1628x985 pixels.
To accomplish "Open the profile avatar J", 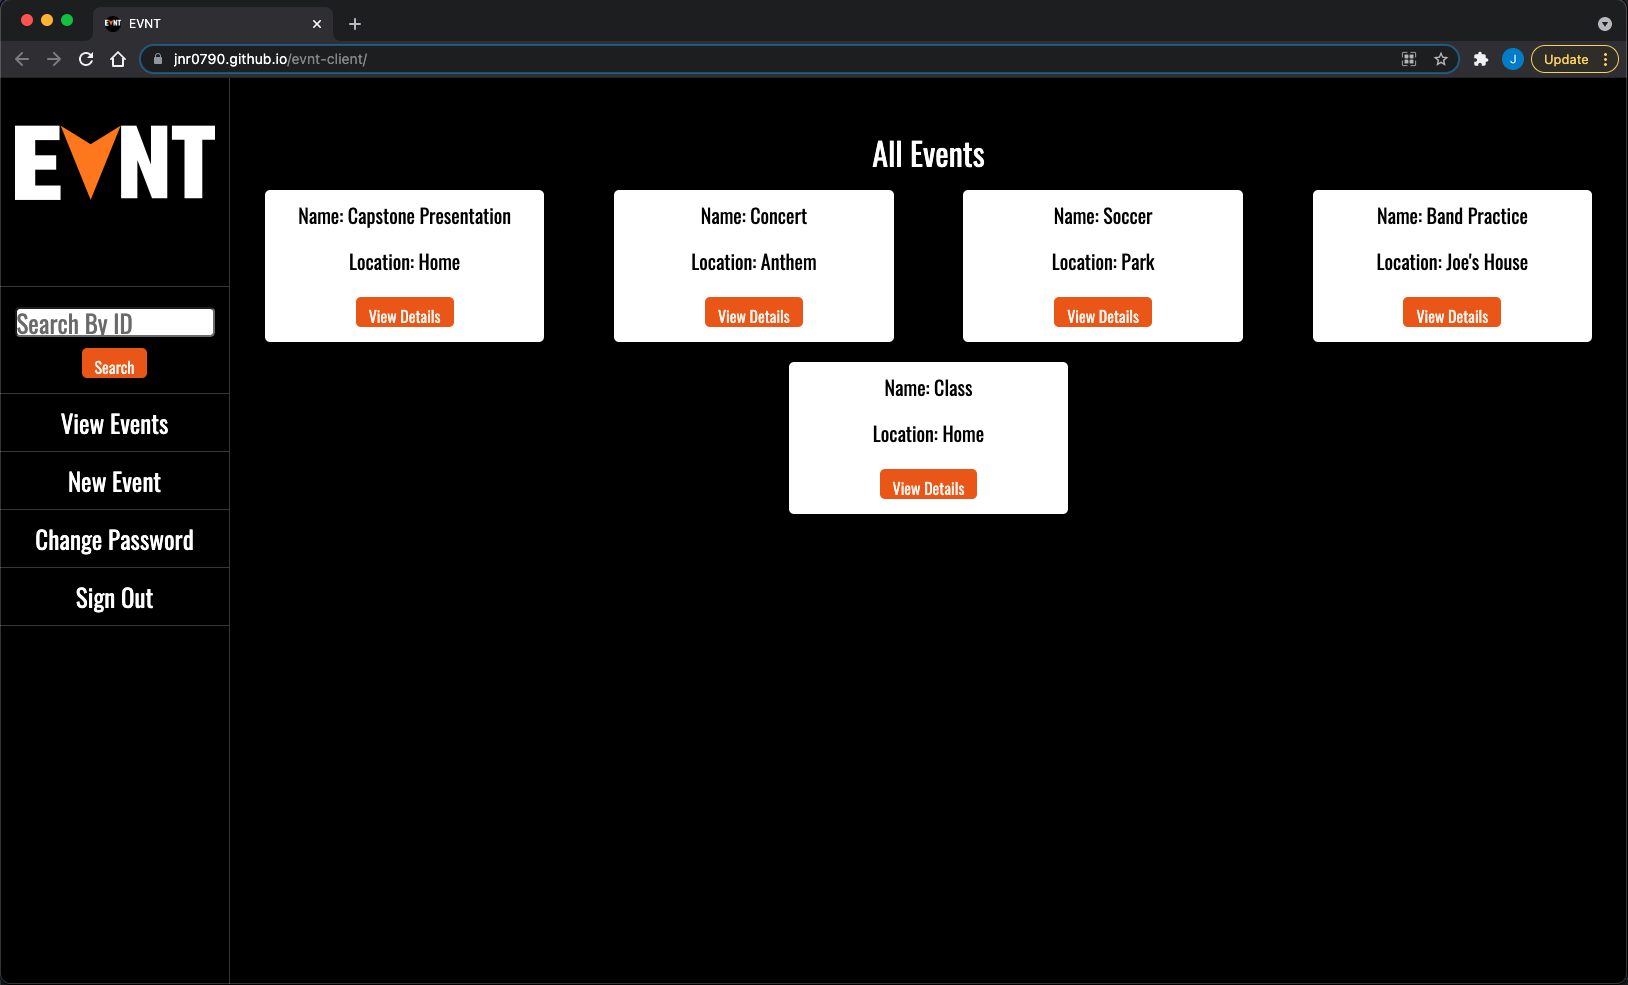I will pyautogui.click(x=1513, y=59).
